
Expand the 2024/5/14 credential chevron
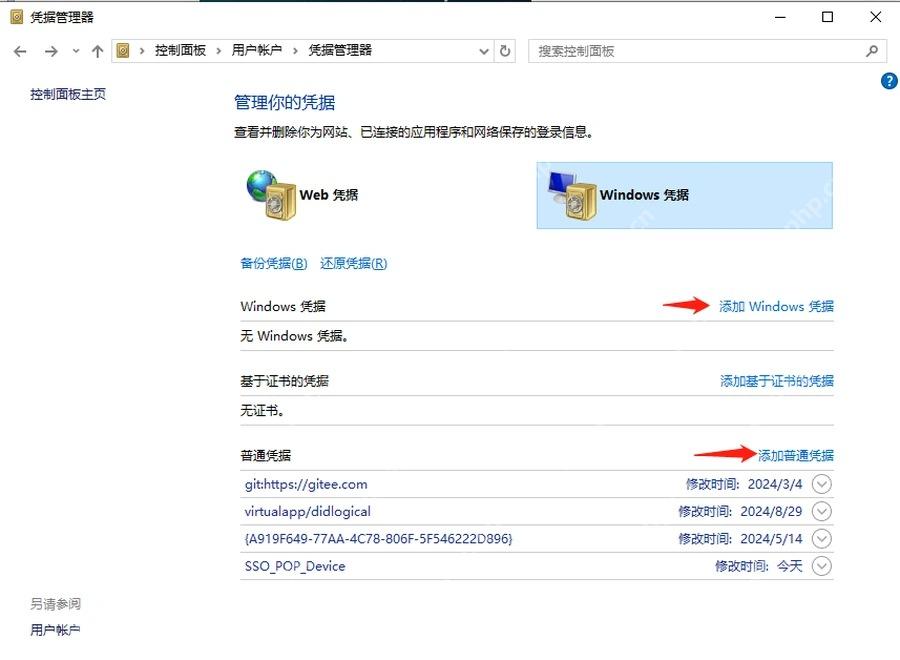pyautogui.click(x=821, y=539)
